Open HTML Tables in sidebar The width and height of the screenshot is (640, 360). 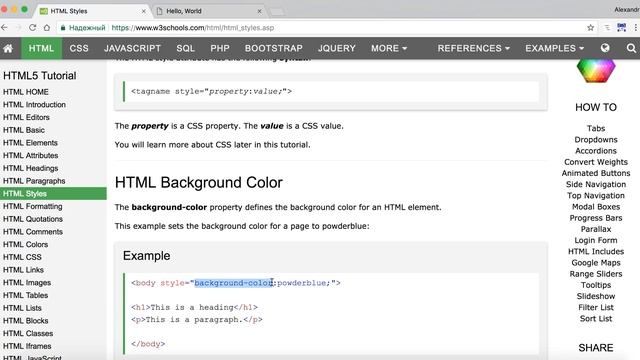[25, 295]
